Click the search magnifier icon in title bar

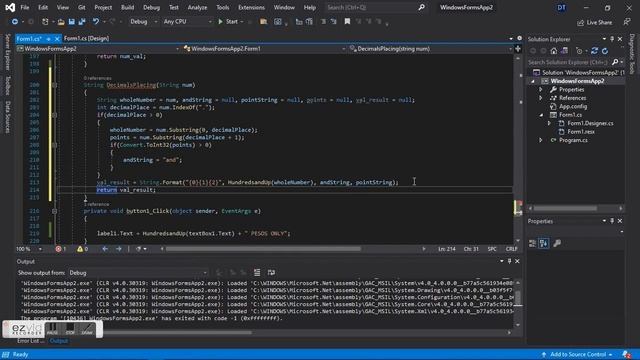[421, 7]
